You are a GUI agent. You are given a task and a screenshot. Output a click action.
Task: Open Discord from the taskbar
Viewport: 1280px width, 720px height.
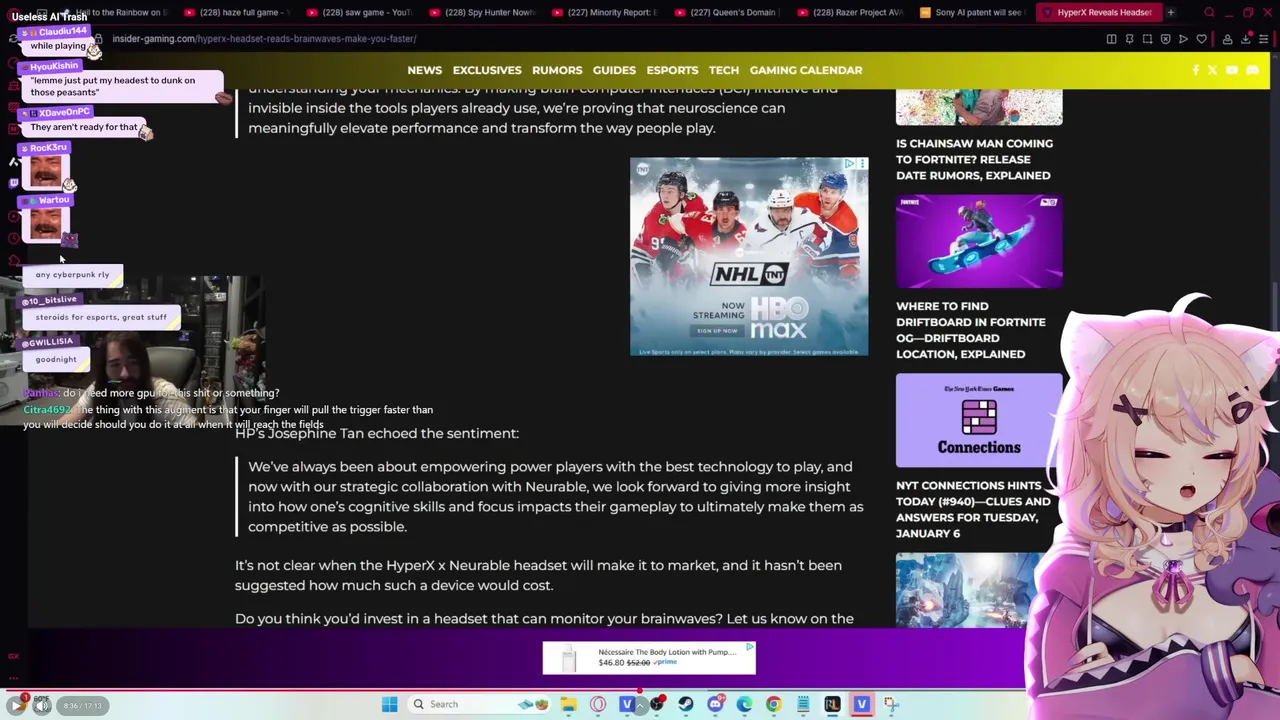715,704
